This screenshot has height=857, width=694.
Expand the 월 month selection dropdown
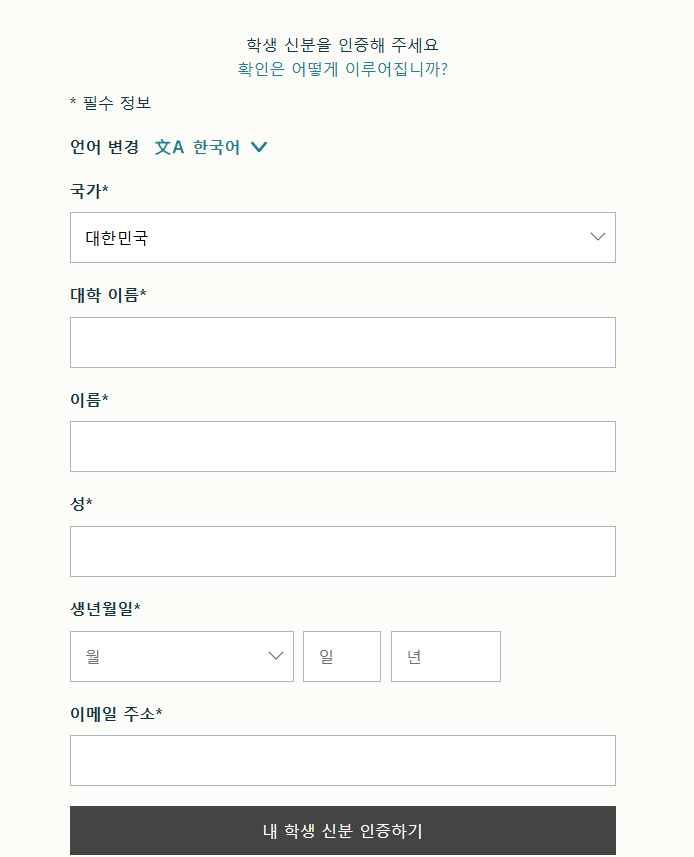click(181, 656)
